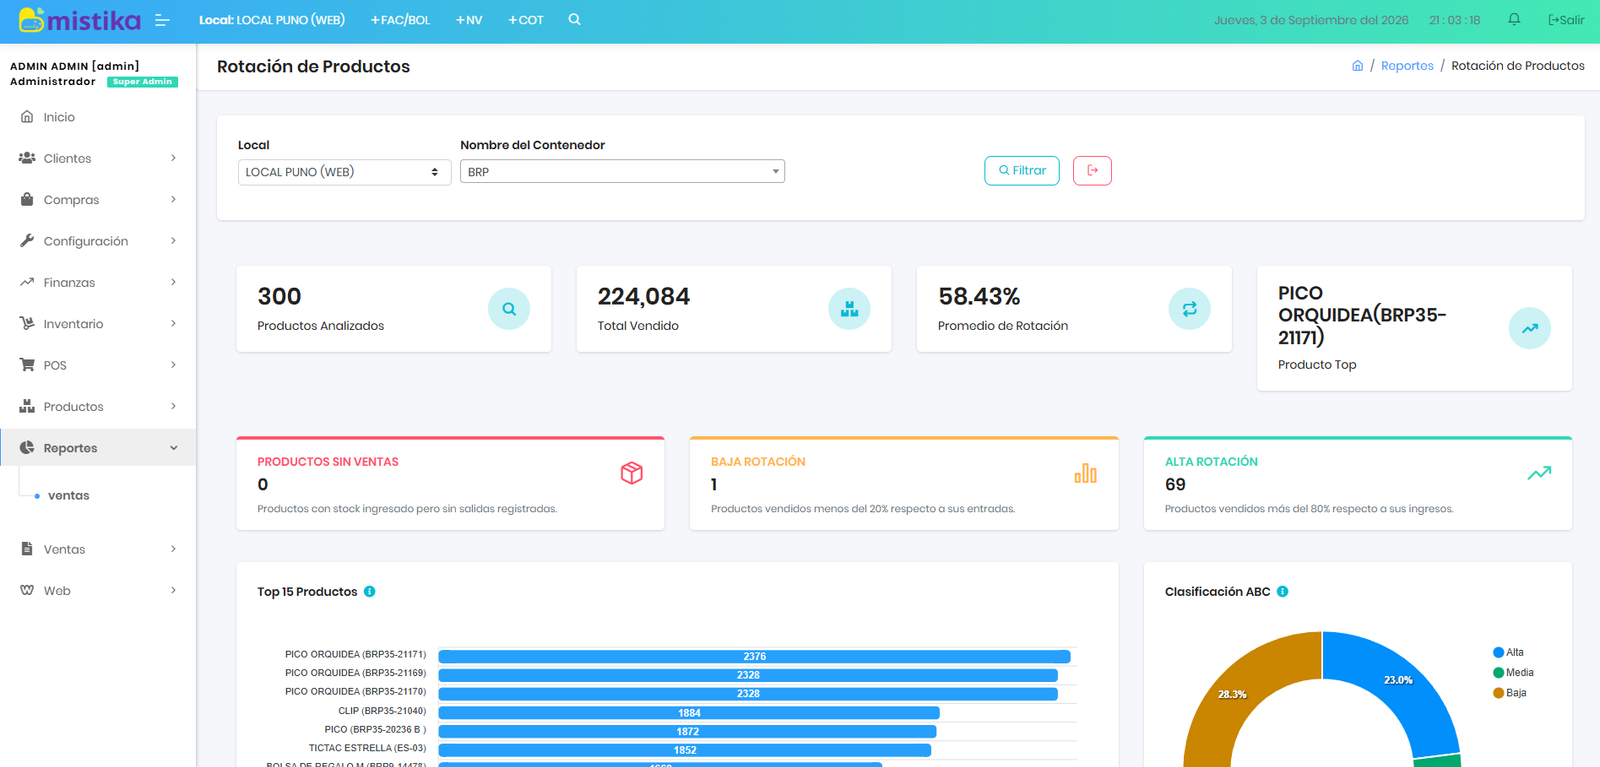
Task: Toggle Media series in ABC chart legend
Action: coord(1513,673)
